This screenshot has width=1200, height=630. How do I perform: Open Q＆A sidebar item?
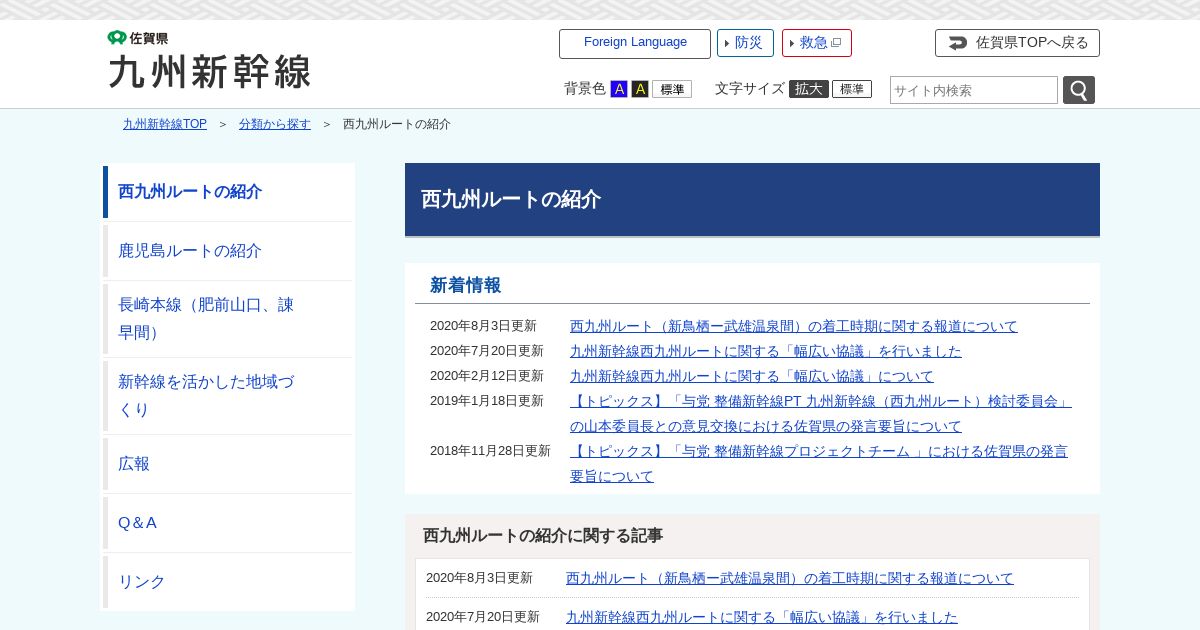click(x=228, y=523)
